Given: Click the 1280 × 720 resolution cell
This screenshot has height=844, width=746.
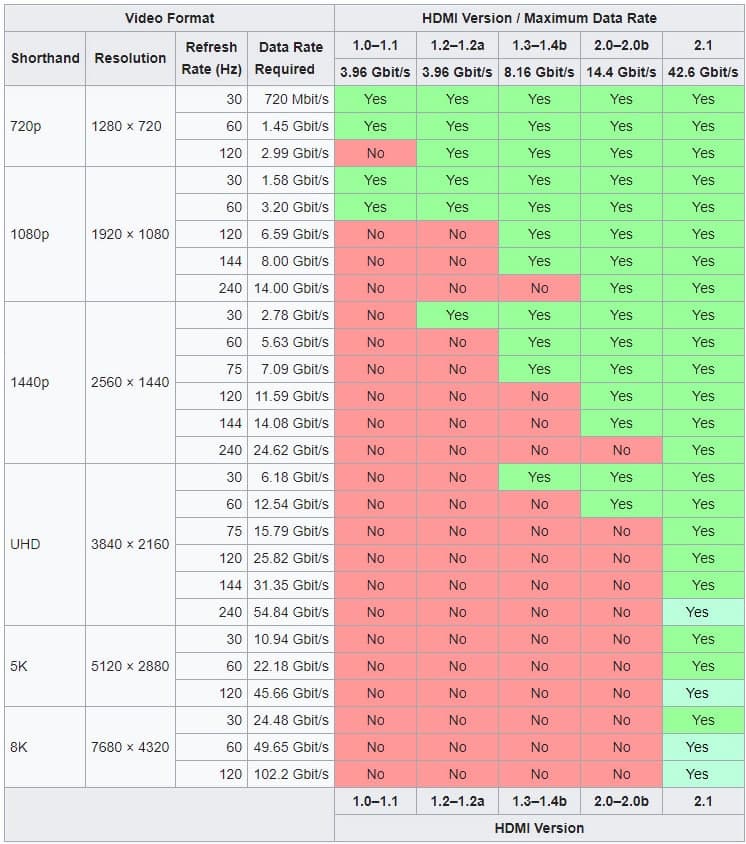Looking at the screenshot, I should pos(130,126).
